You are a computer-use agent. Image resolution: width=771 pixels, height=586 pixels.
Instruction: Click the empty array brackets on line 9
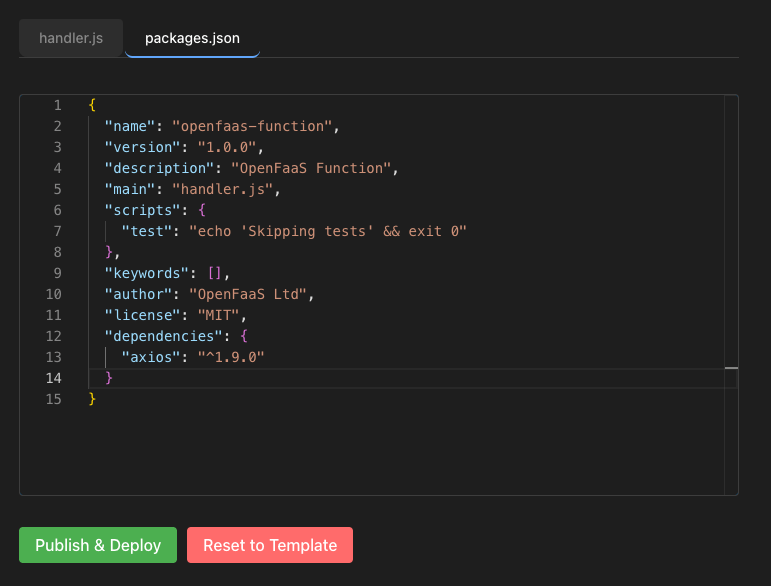click(215, 273)
